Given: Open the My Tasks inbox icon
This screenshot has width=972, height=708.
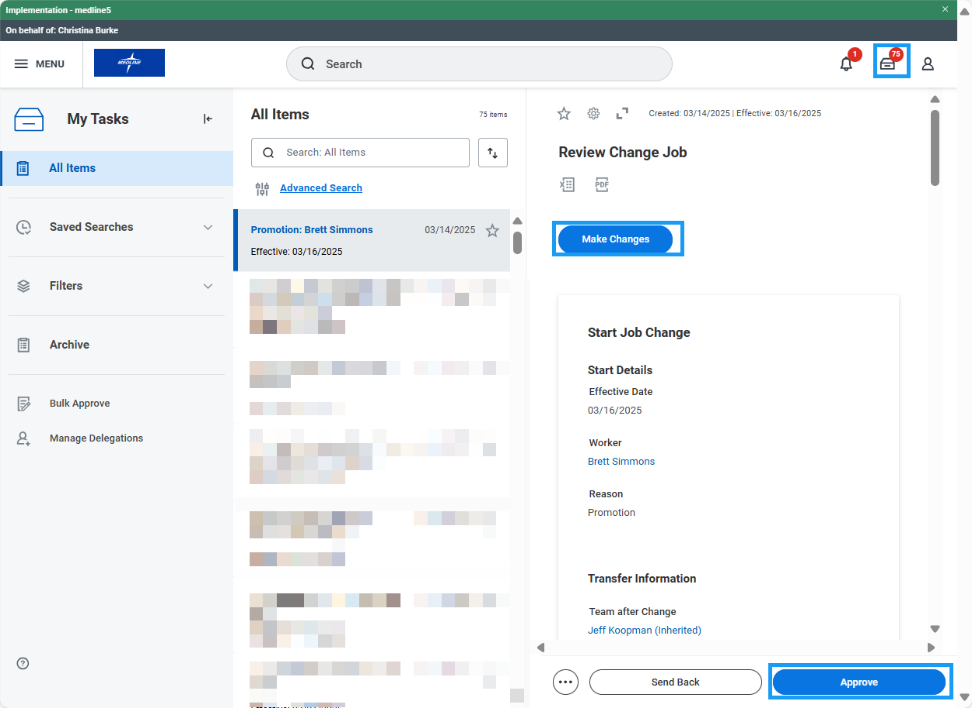Looking at the screenshot, I should 887,64.
